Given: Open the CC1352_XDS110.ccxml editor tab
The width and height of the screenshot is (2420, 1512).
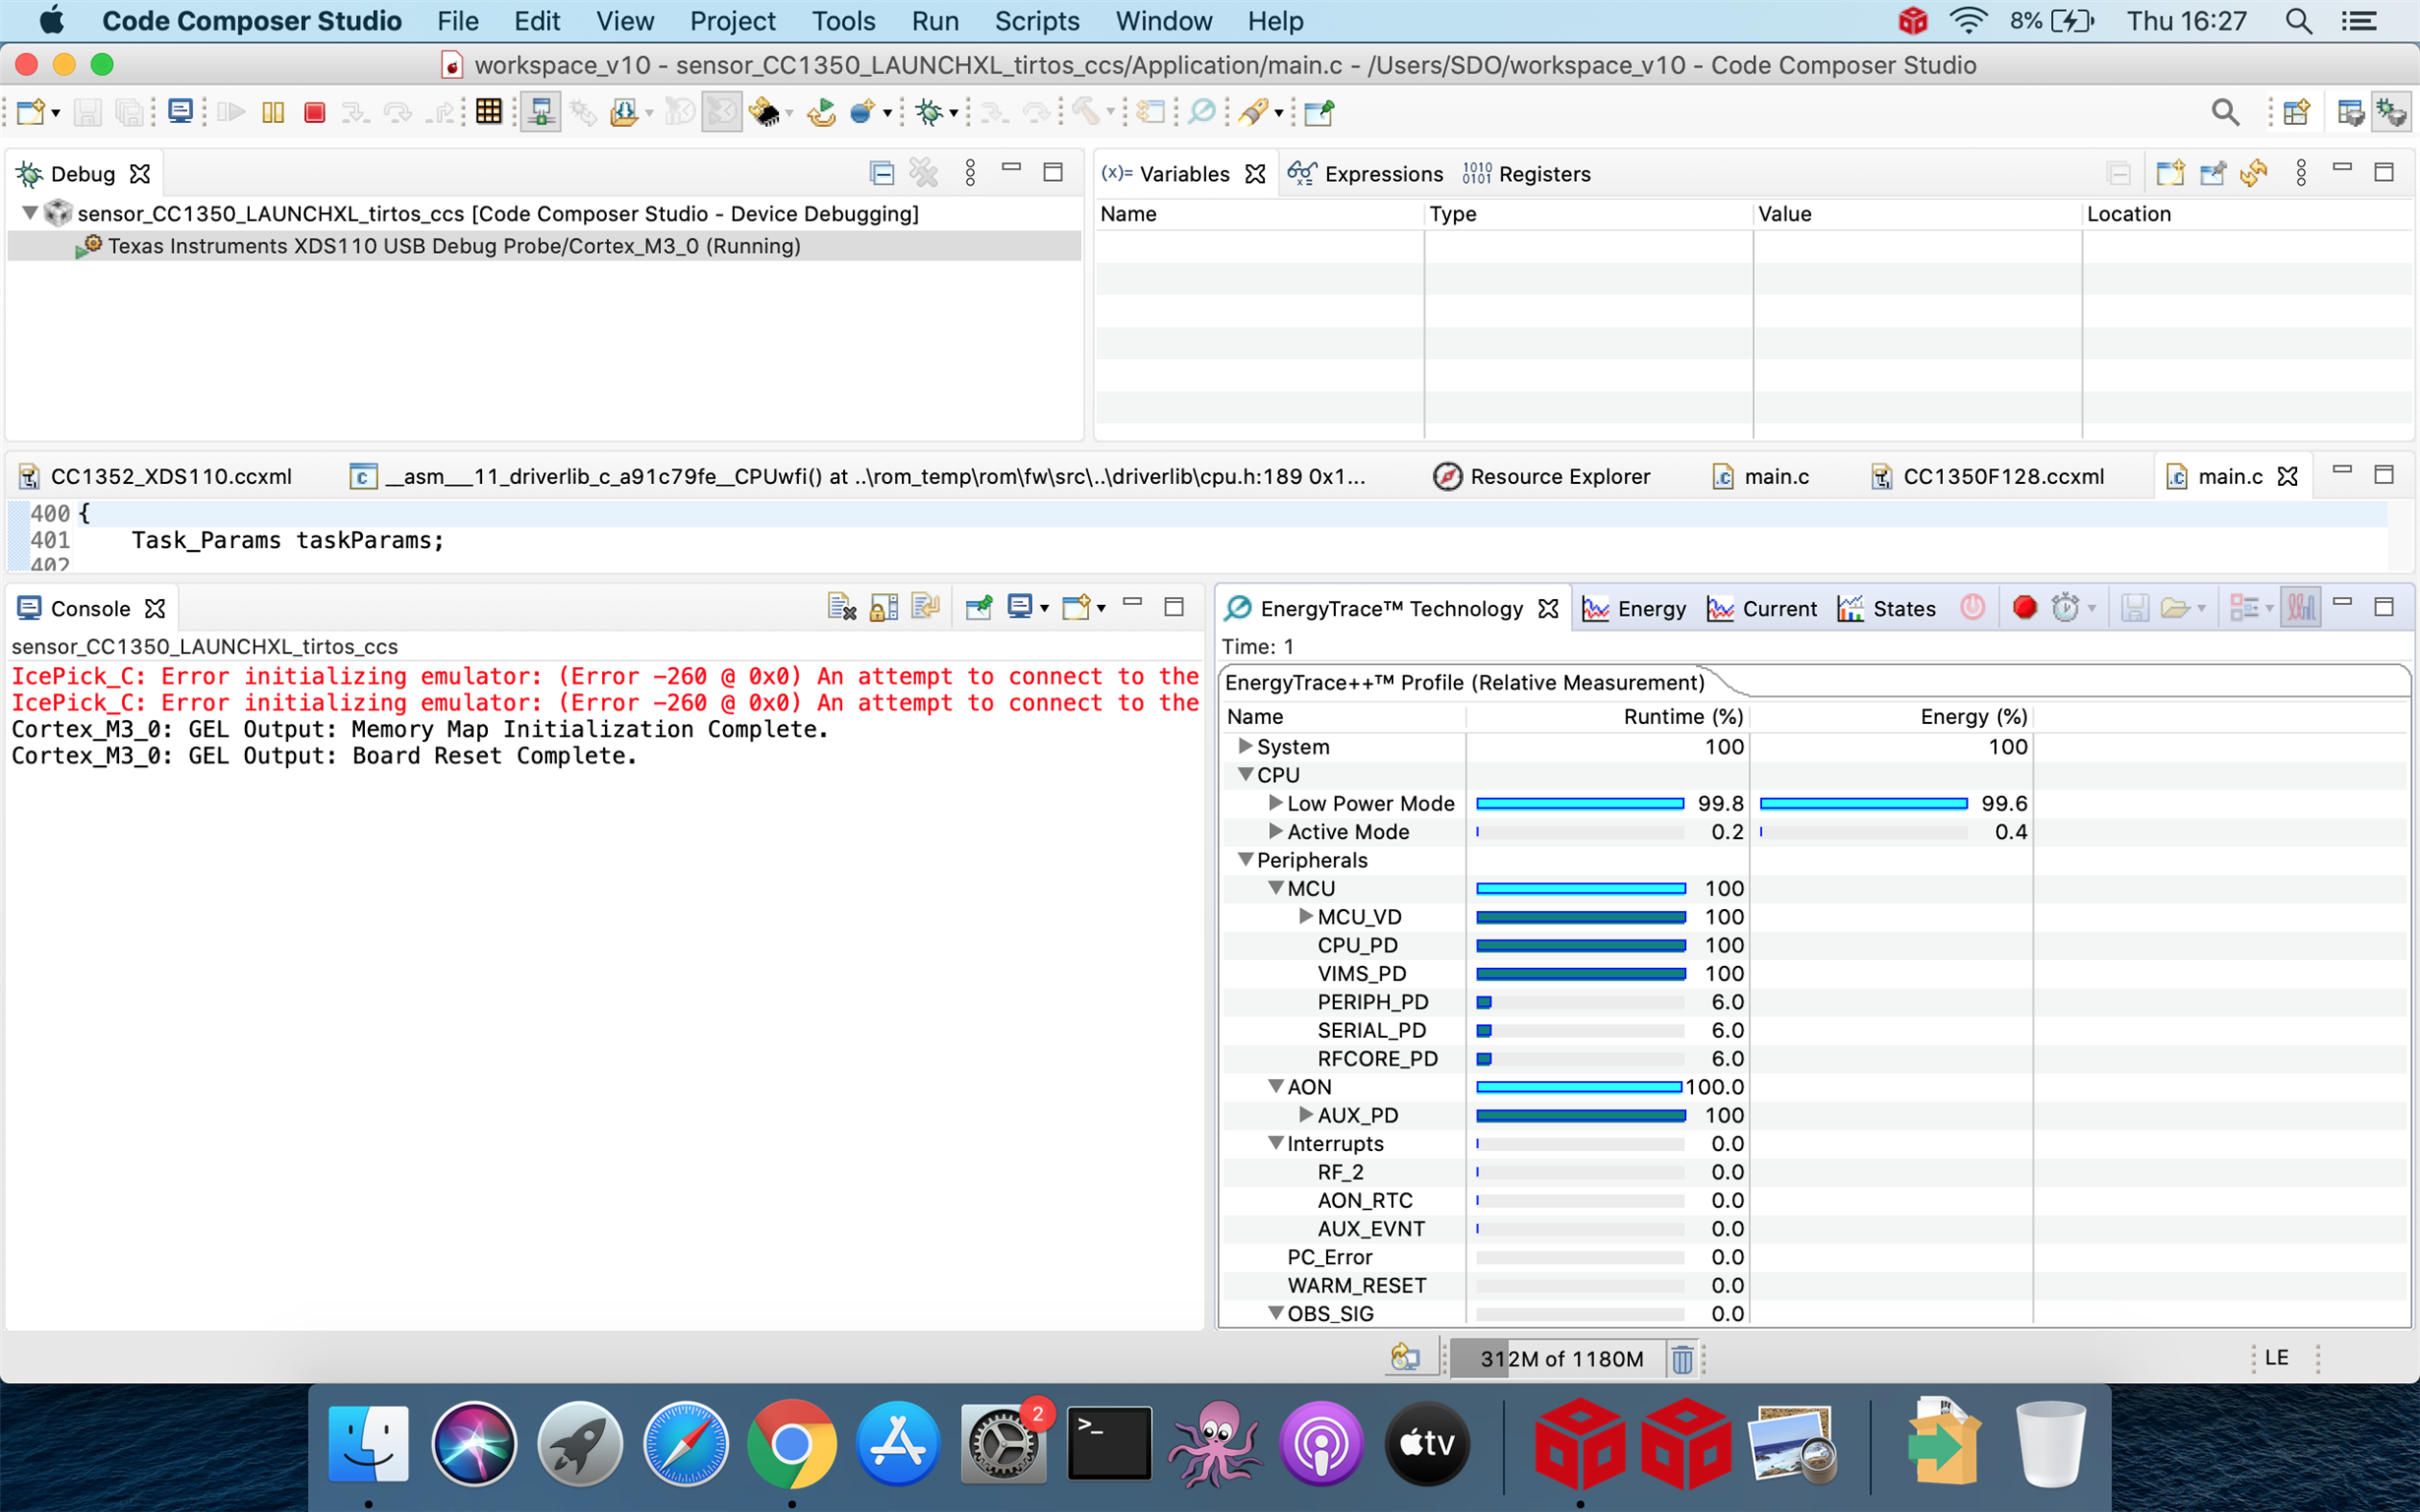Looking at the screenshot, I should [155, 476].
